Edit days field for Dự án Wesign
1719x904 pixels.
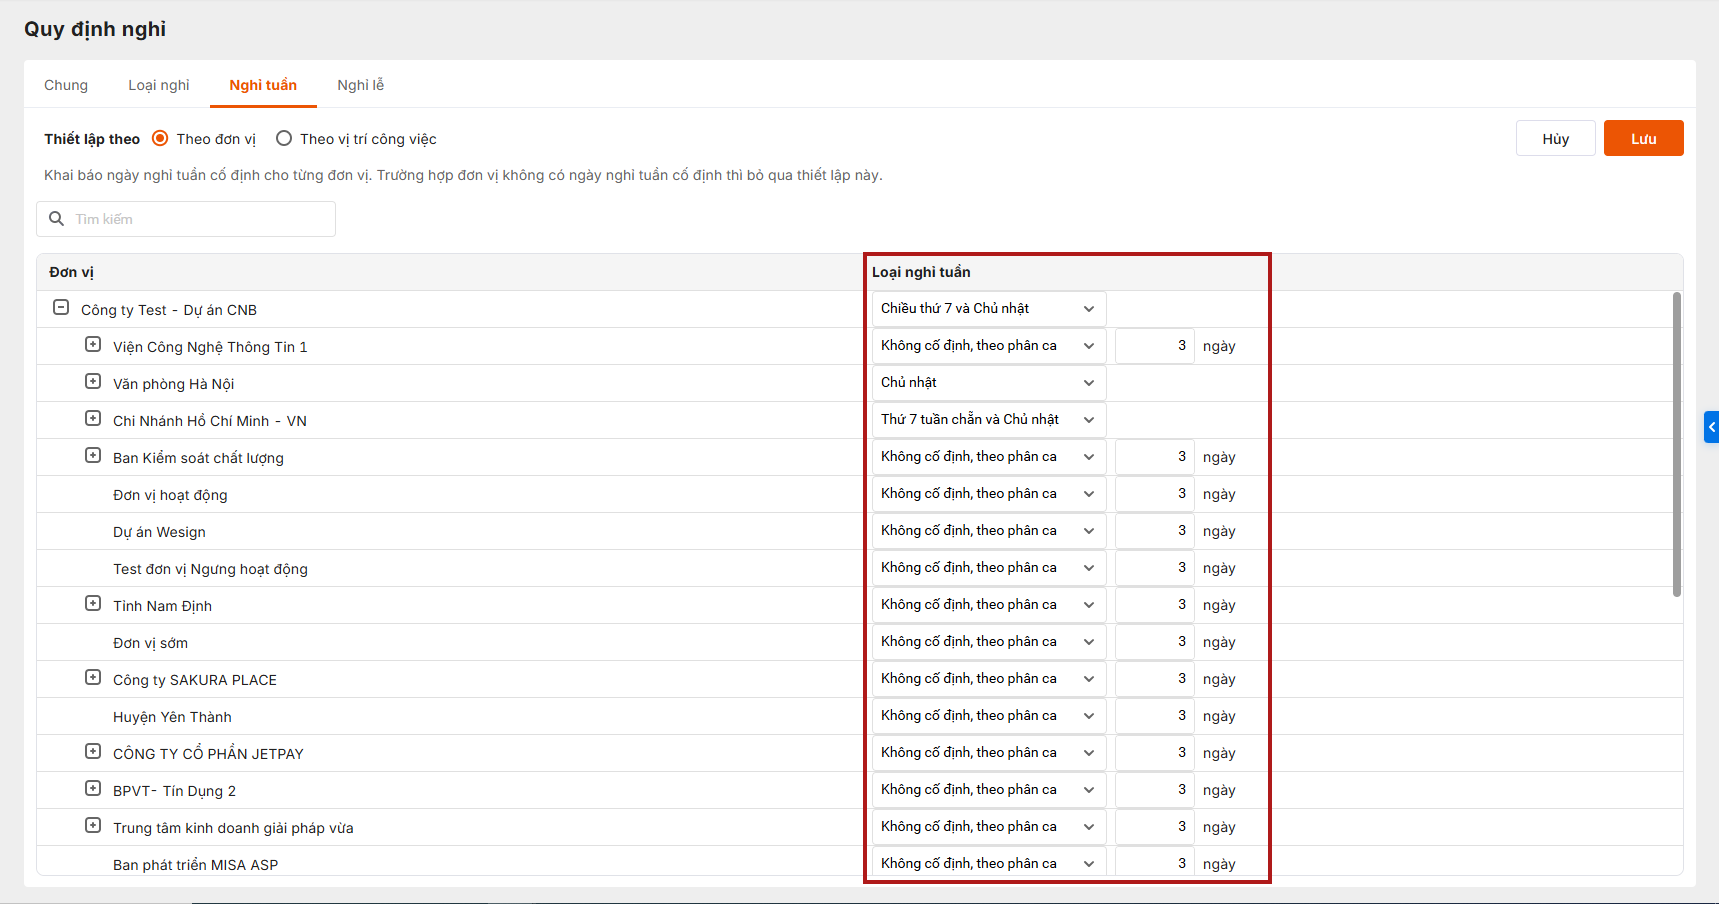[x=1155, y=531]
